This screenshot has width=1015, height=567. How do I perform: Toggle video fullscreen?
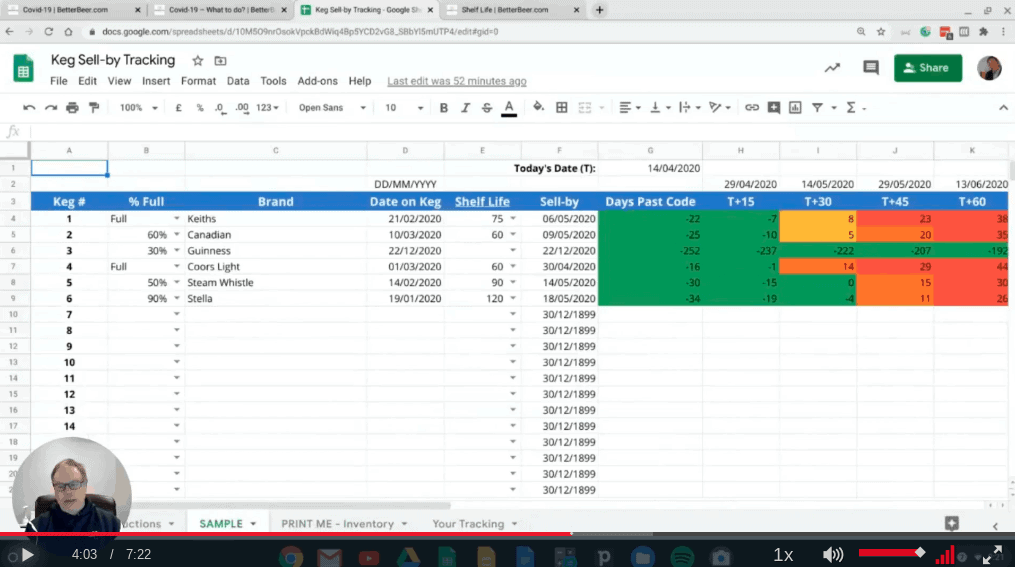tap(992, 554)
